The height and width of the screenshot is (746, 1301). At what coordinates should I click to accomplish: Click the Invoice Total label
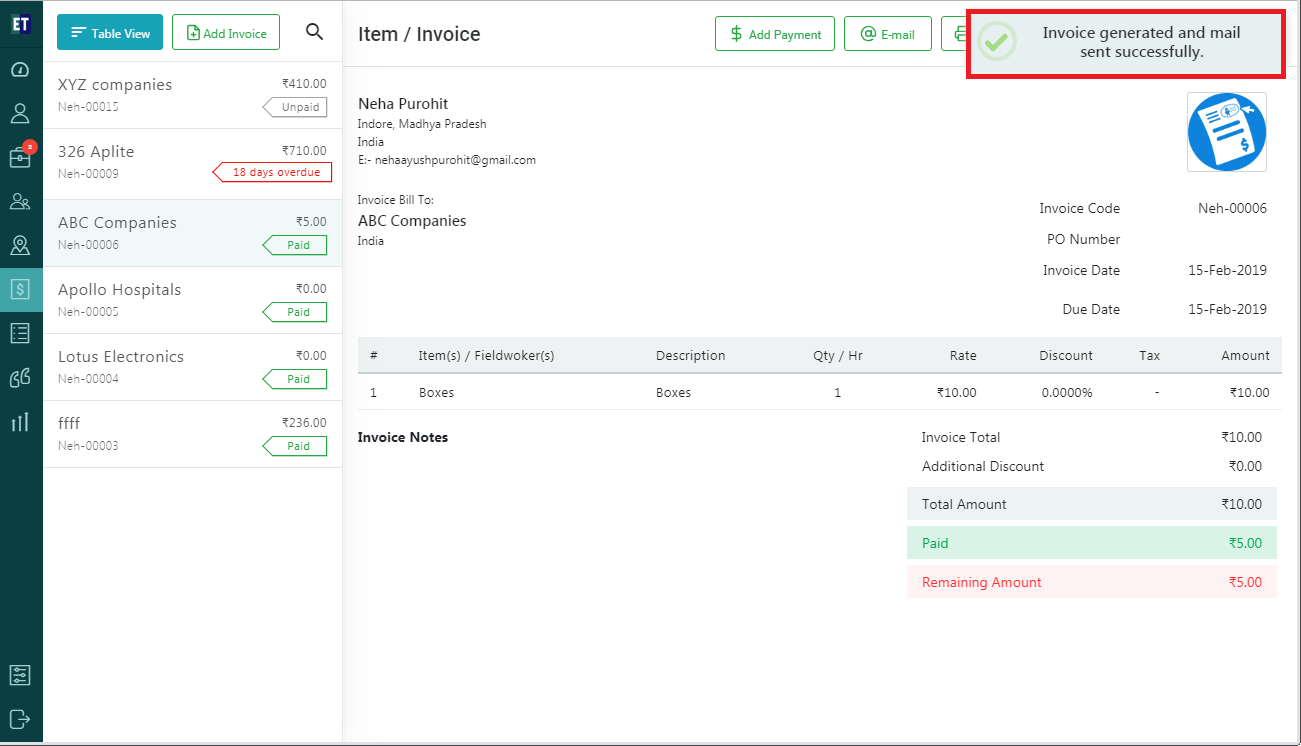tap(961, 438)
